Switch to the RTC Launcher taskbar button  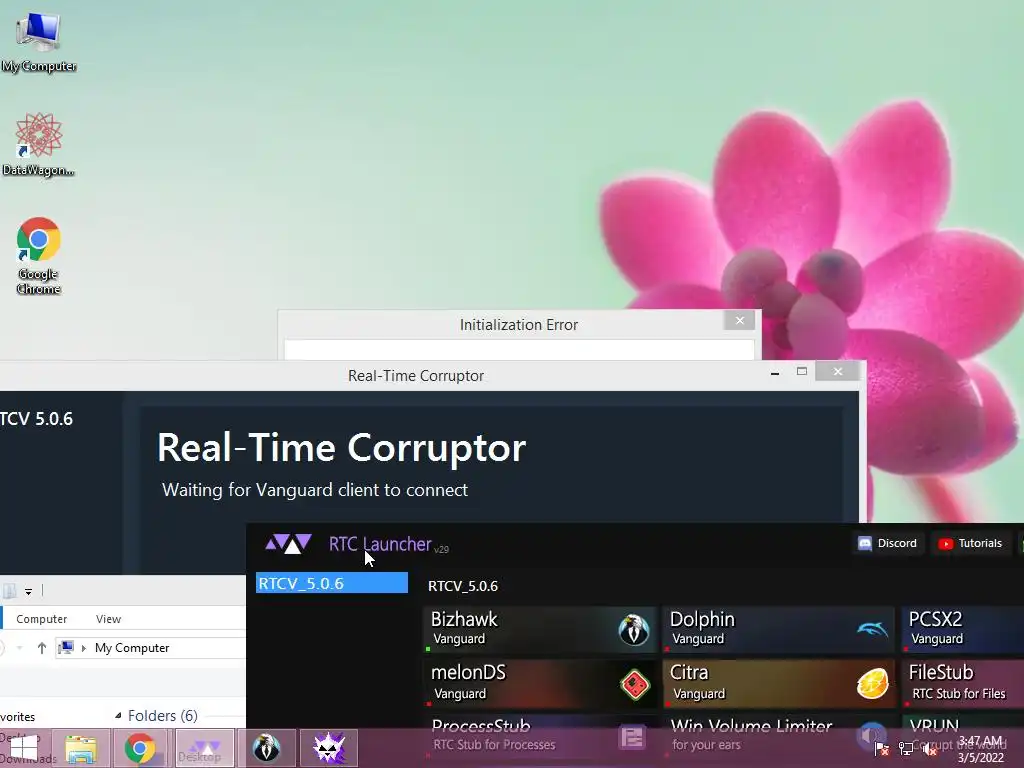pyautogui.click(x=204, y=748)
